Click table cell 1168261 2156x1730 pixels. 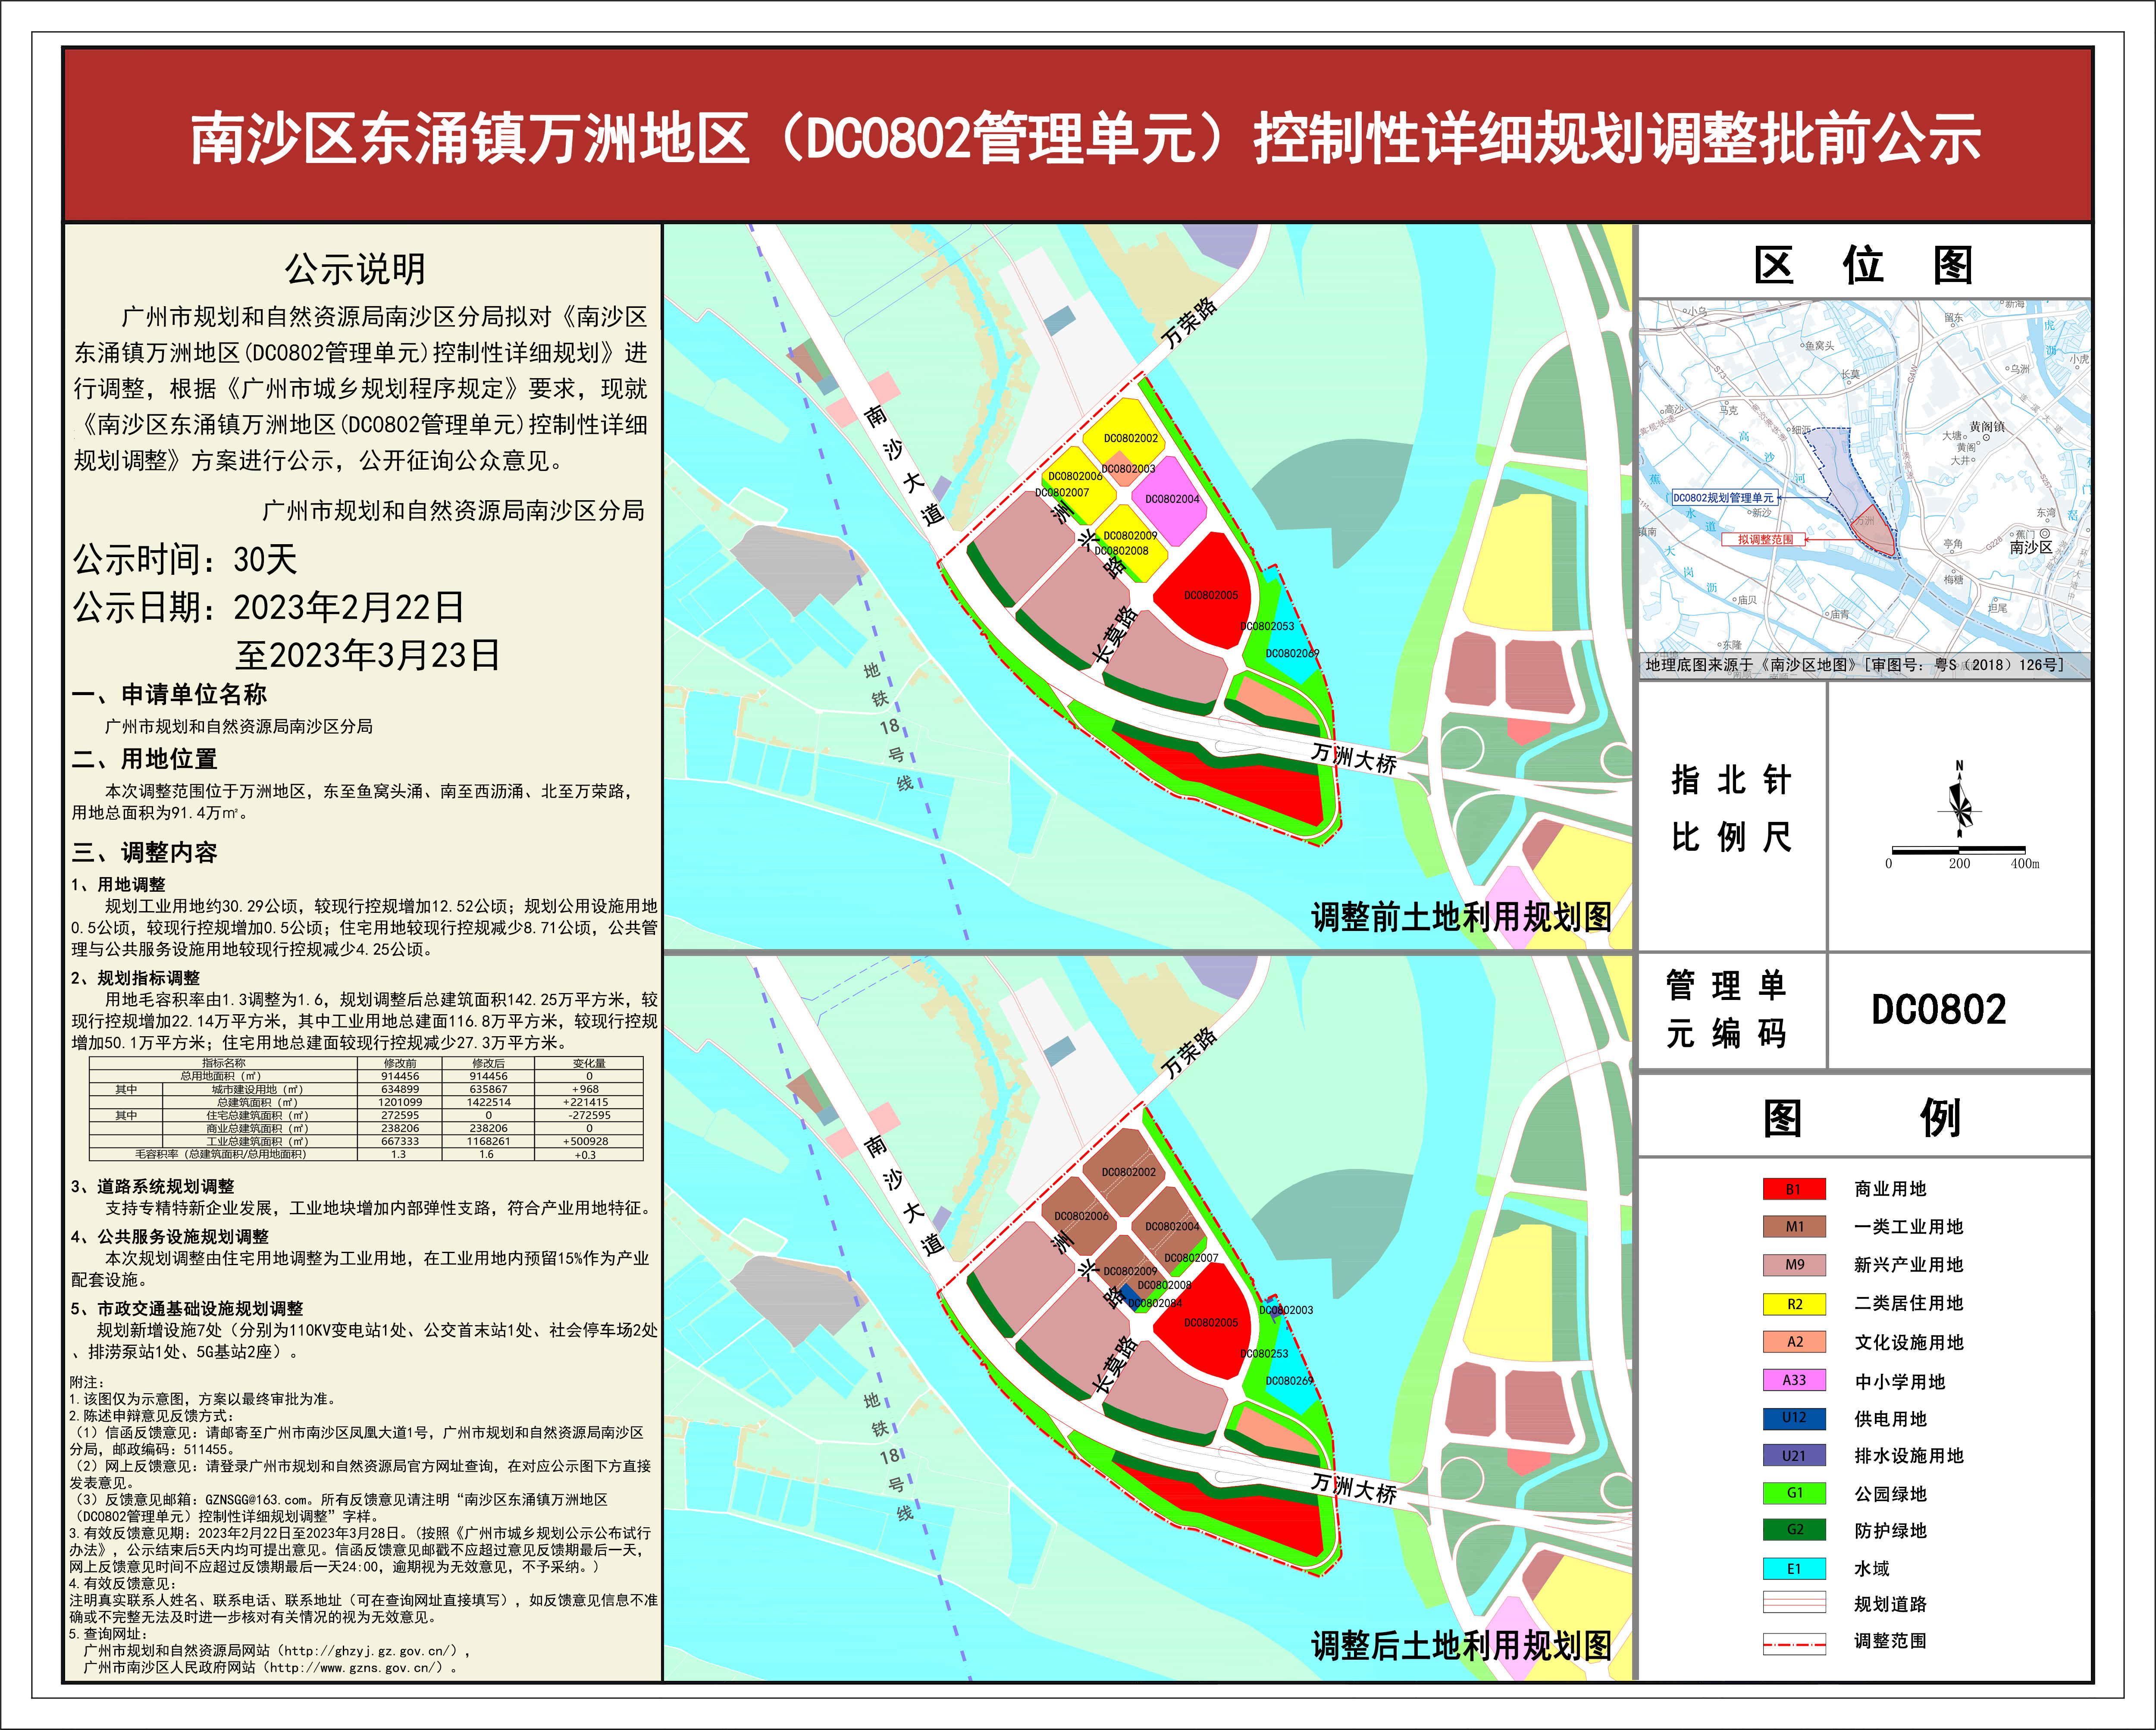pyautogui.click(x=488, y=1141)
